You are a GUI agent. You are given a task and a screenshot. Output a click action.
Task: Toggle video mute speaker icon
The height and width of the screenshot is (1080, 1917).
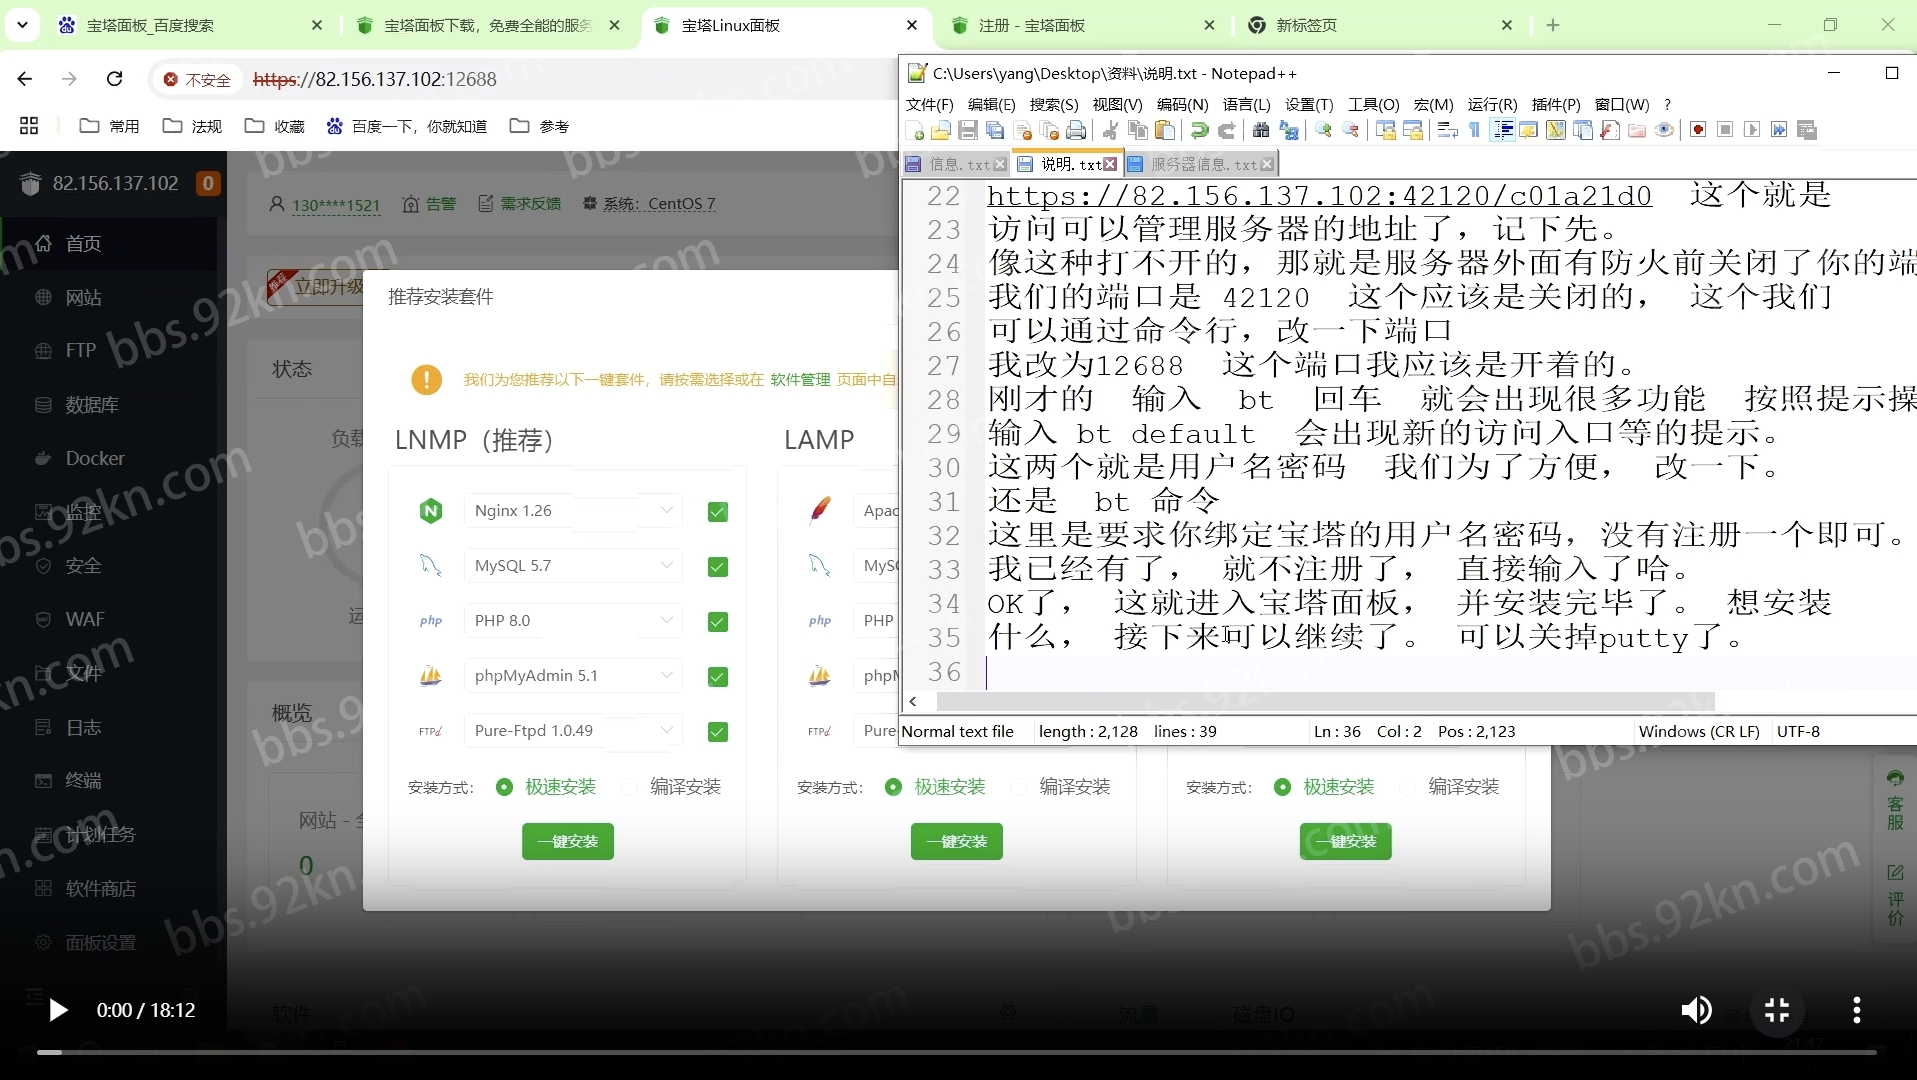pos(1696,1010)
